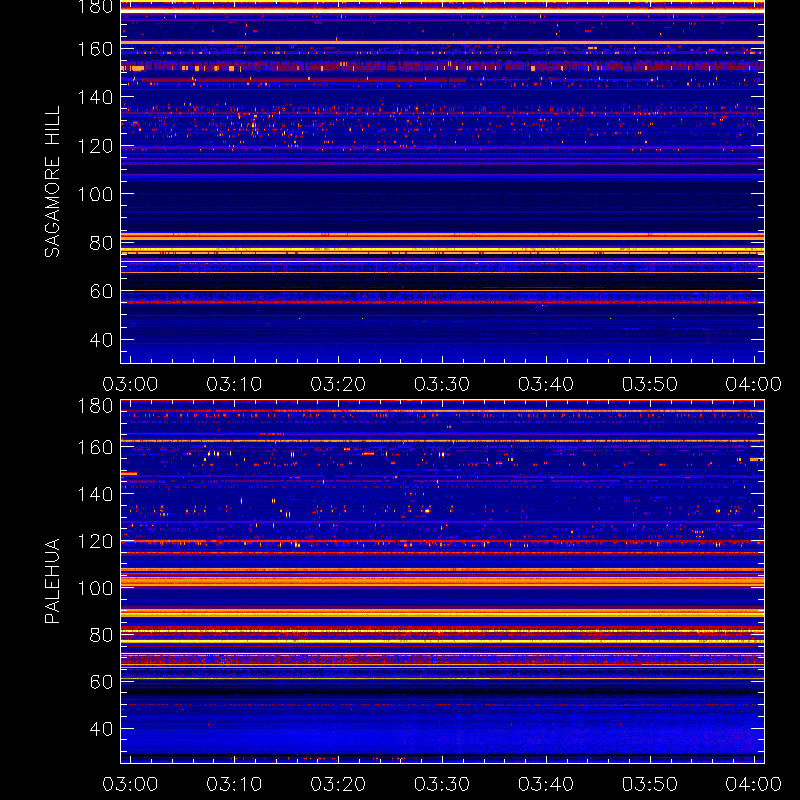Click the 120 frequency label on Palehua axis
The image size is (800, 800).
click(x=95, y=541)
